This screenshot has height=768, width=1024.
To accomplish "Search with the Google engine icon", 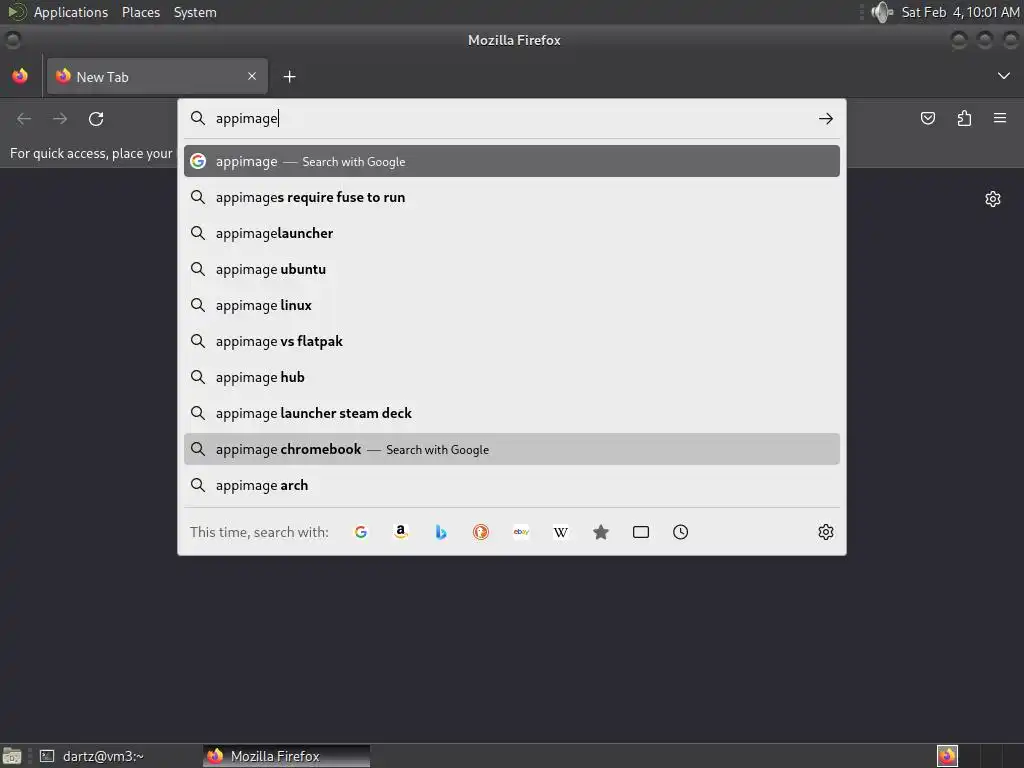I will (x=360, y=532).
